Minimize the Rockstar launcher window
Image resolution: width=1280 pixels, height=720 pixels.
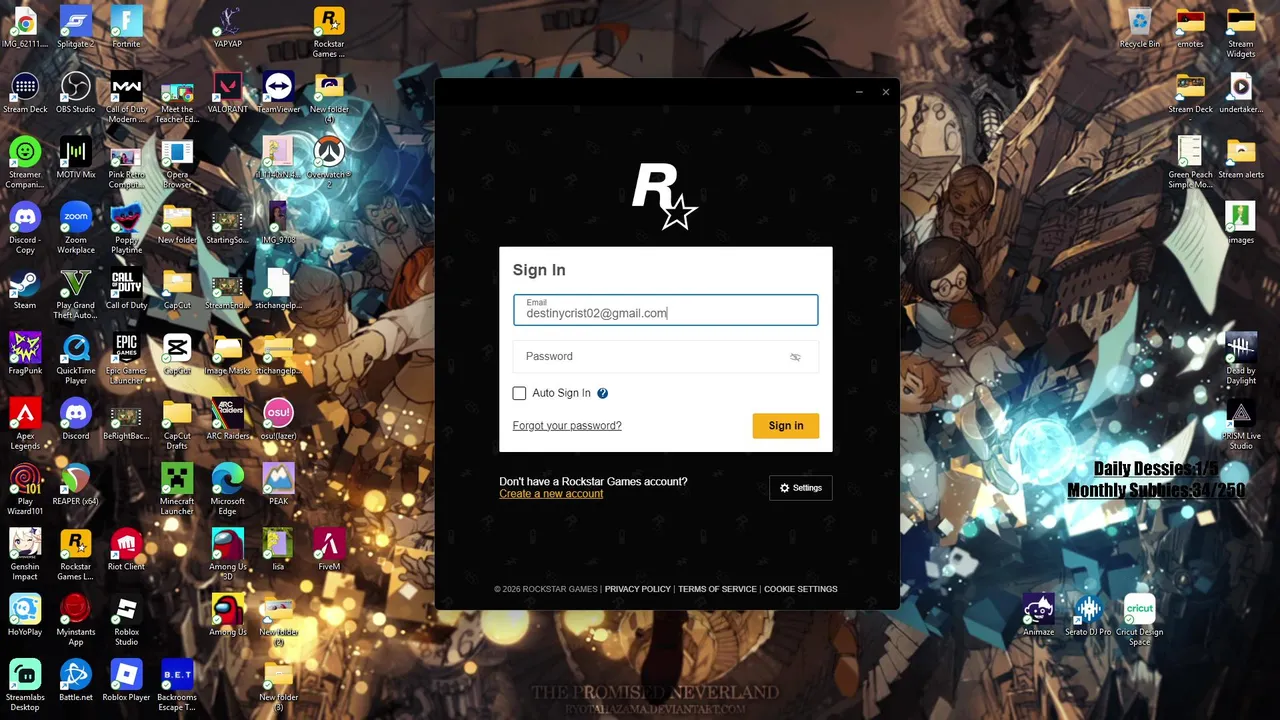click(x=859, y=92)
